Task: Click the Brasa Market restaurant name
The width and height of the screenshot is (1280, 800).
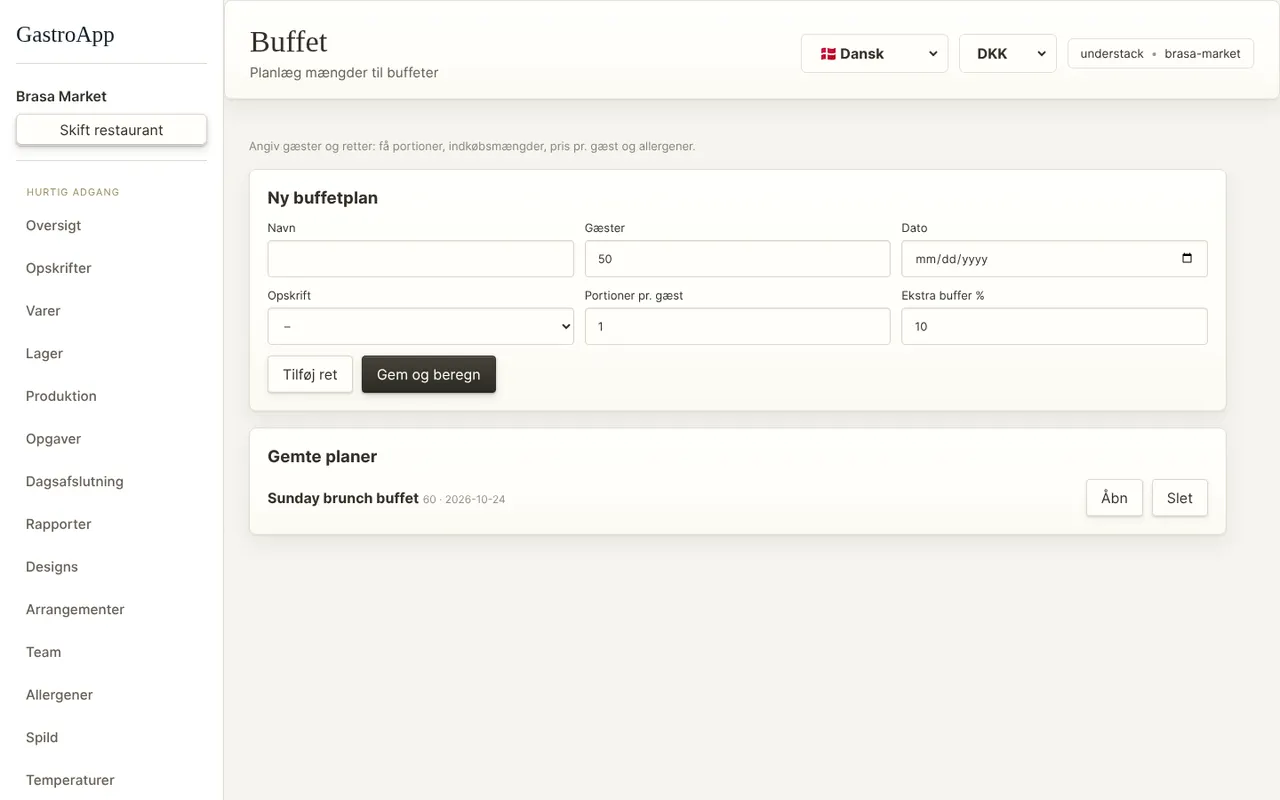Action: click(61, 96)
